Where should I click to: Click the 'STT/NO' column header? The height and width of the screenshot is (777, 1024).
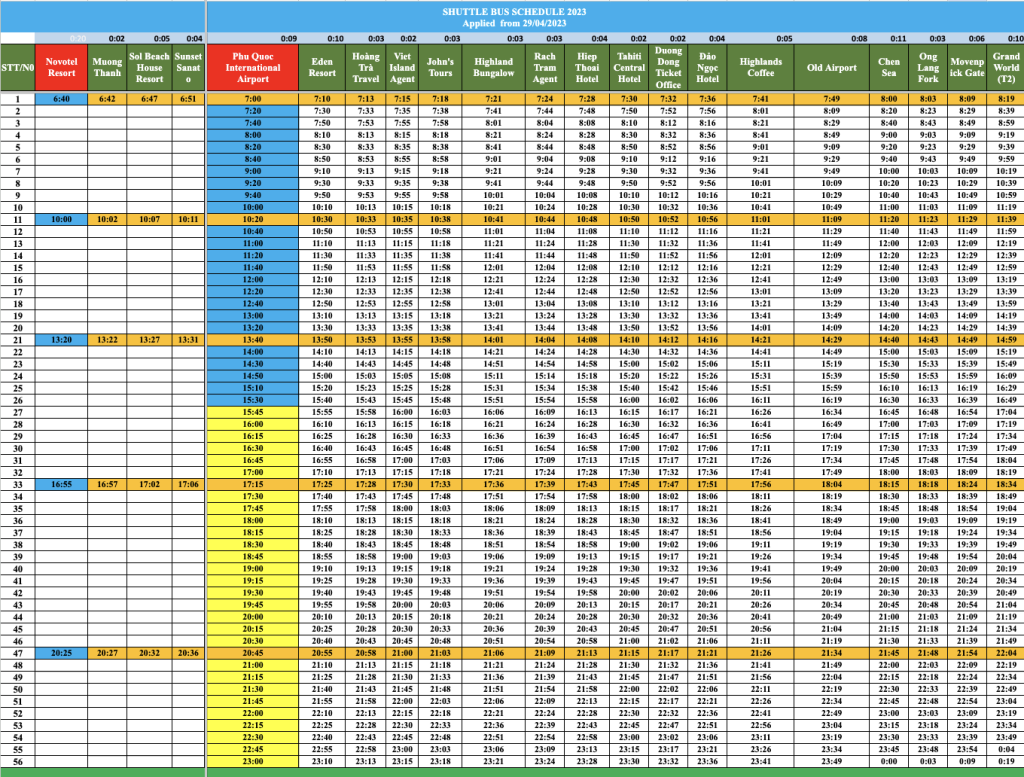click(x=18, y=68)
